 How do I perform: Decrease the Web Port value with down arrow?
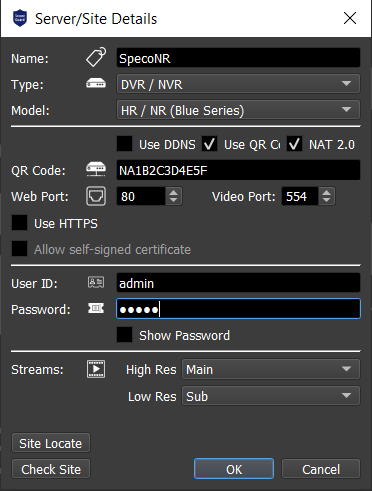pos(173,200)
